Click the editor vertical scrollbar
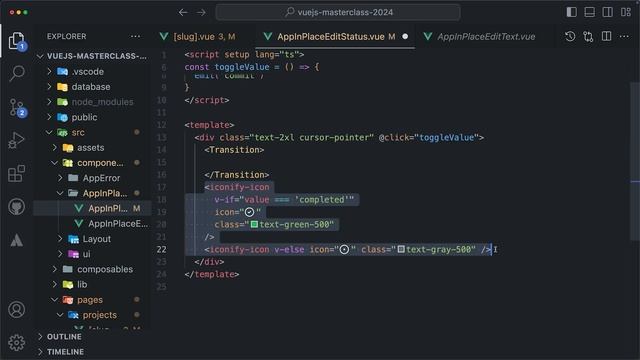The height and width of the screenshot is (360, 640). tap(635, 163)
